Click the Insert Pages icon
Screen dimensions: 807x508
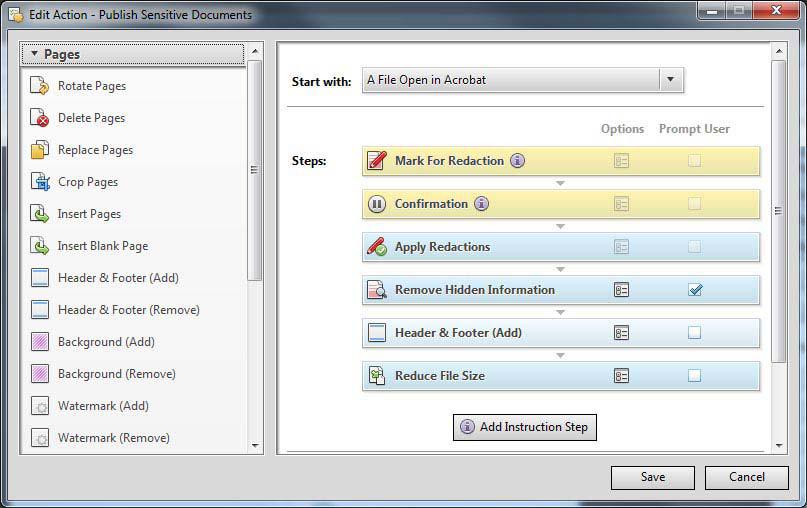[39, 213]
